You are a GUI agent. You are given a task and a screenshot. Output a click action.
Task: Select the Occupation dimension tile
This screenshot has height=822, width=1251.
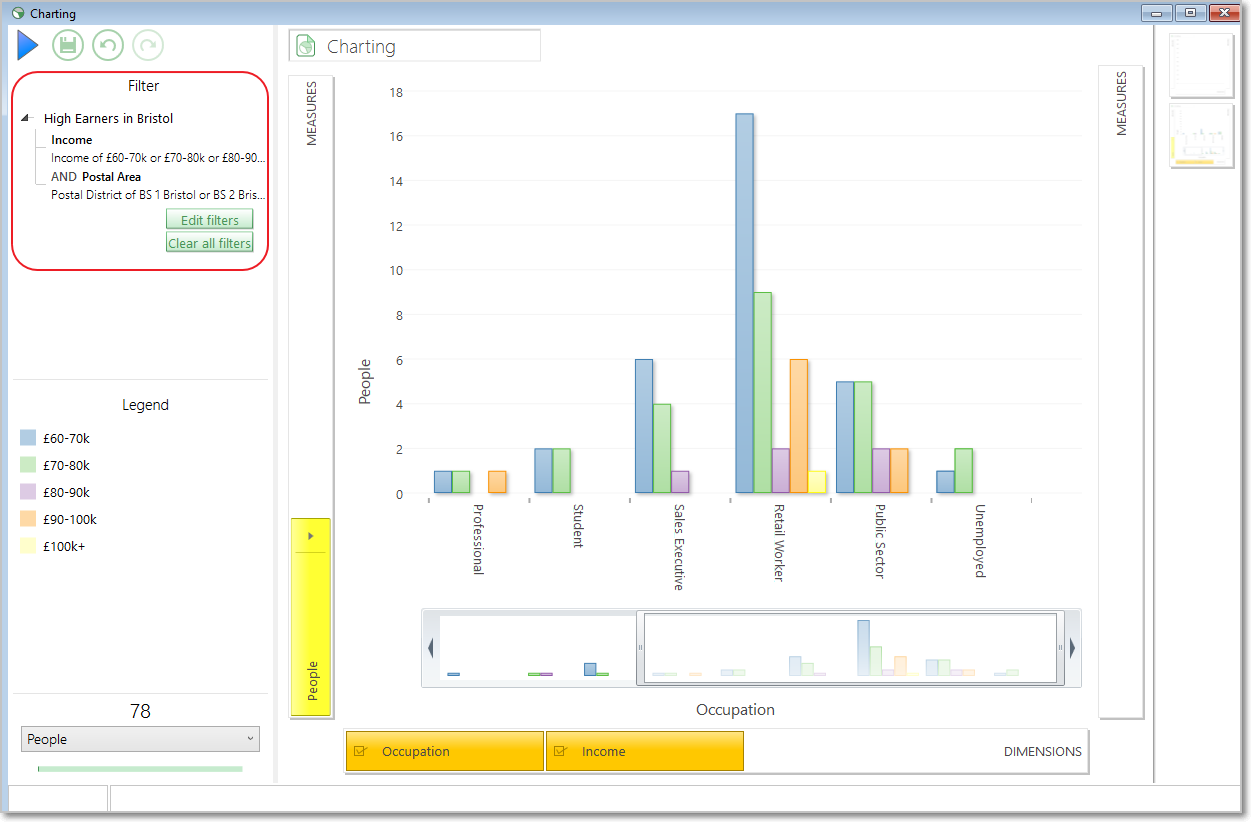(445, 751)
